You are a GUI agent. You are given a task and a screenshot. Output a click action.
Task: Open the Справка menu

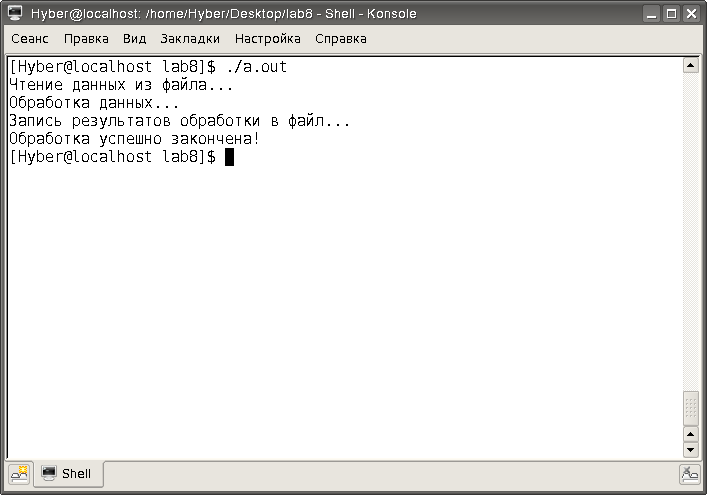click(x=340, y=39)
